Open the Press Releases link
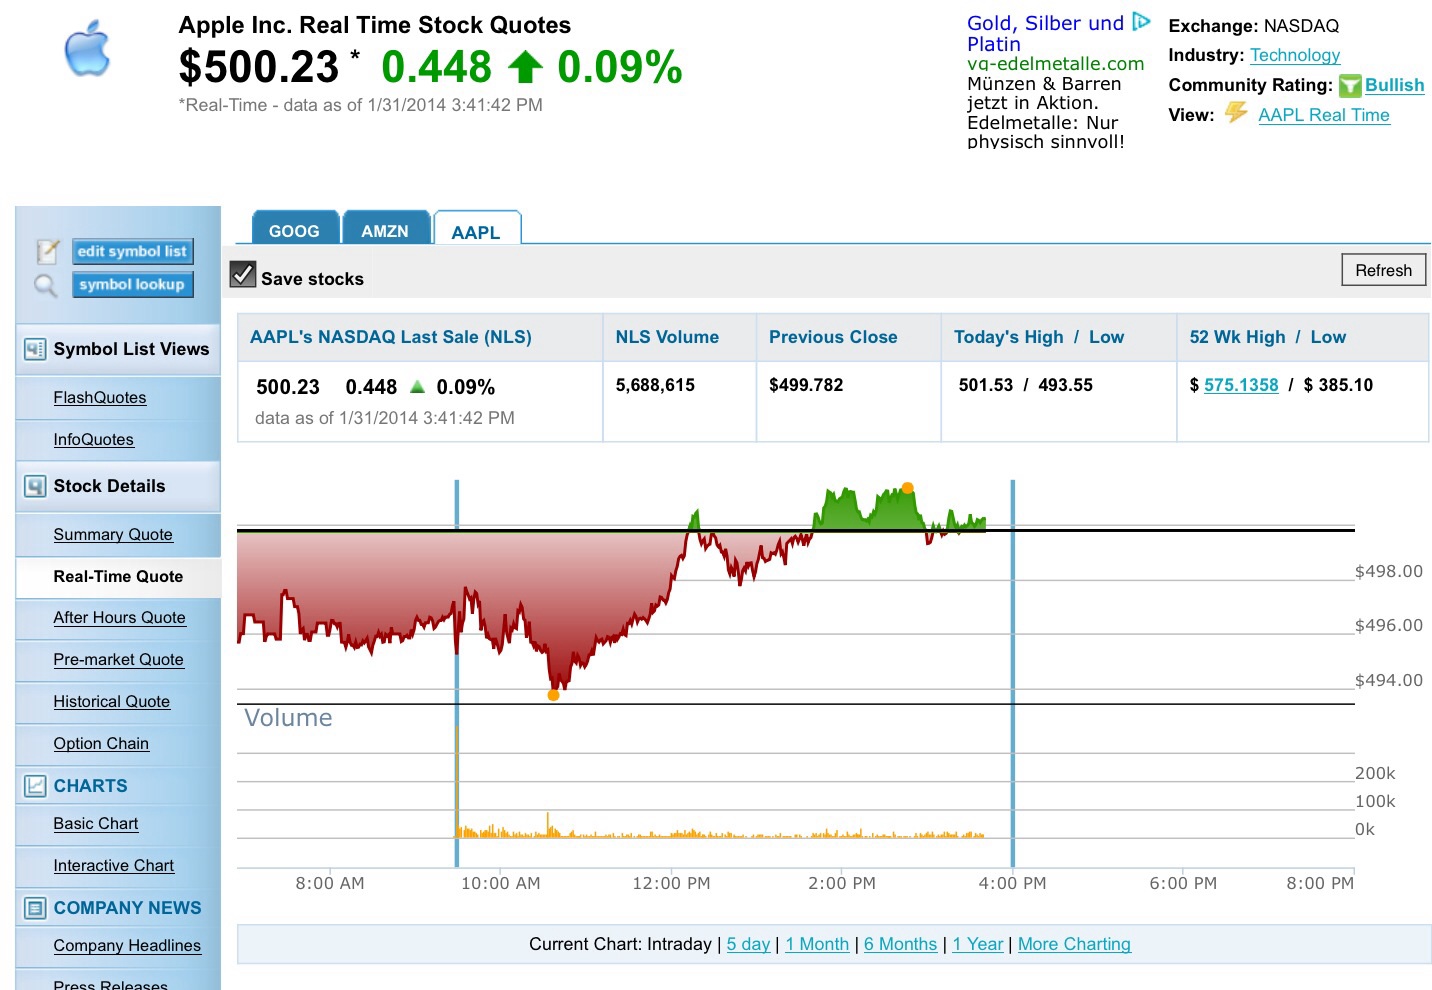The image size is (1432, 990). (110, 984)
